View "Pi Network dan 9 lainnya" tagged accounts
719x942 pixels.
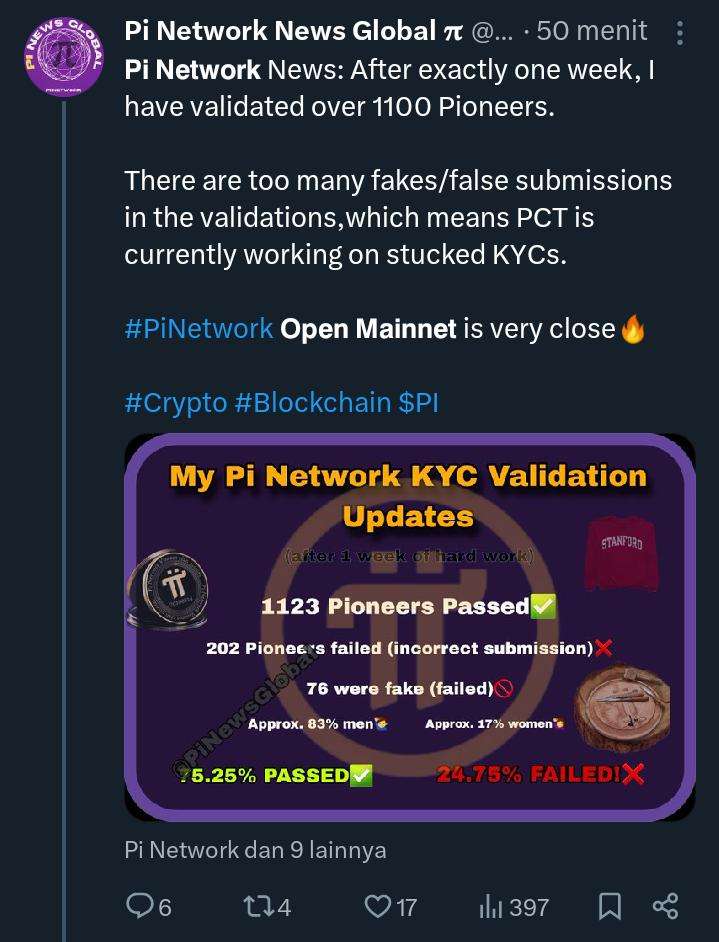click(x=255, y=850)
